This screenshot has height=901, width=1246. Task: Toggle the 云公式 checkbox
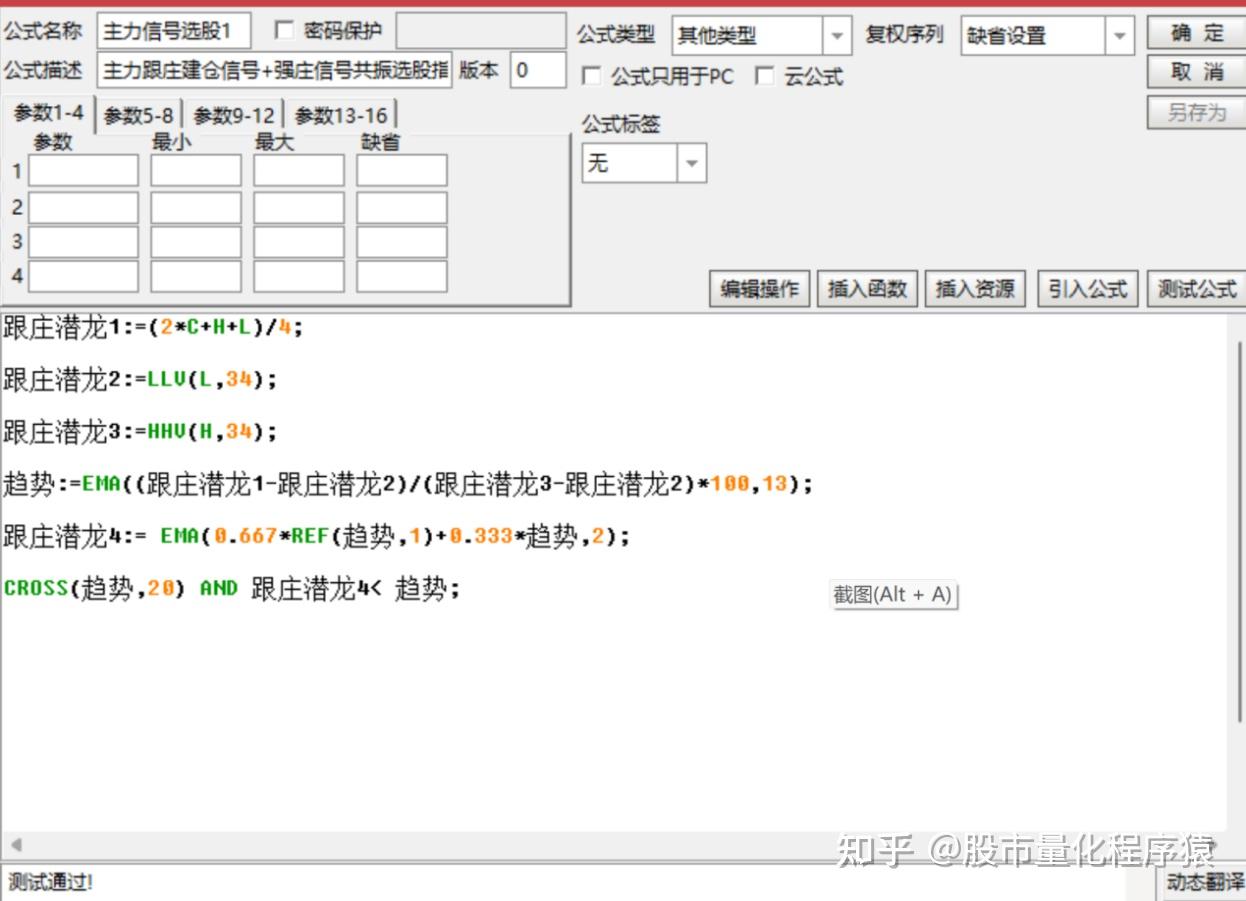[x=765, y=77]
